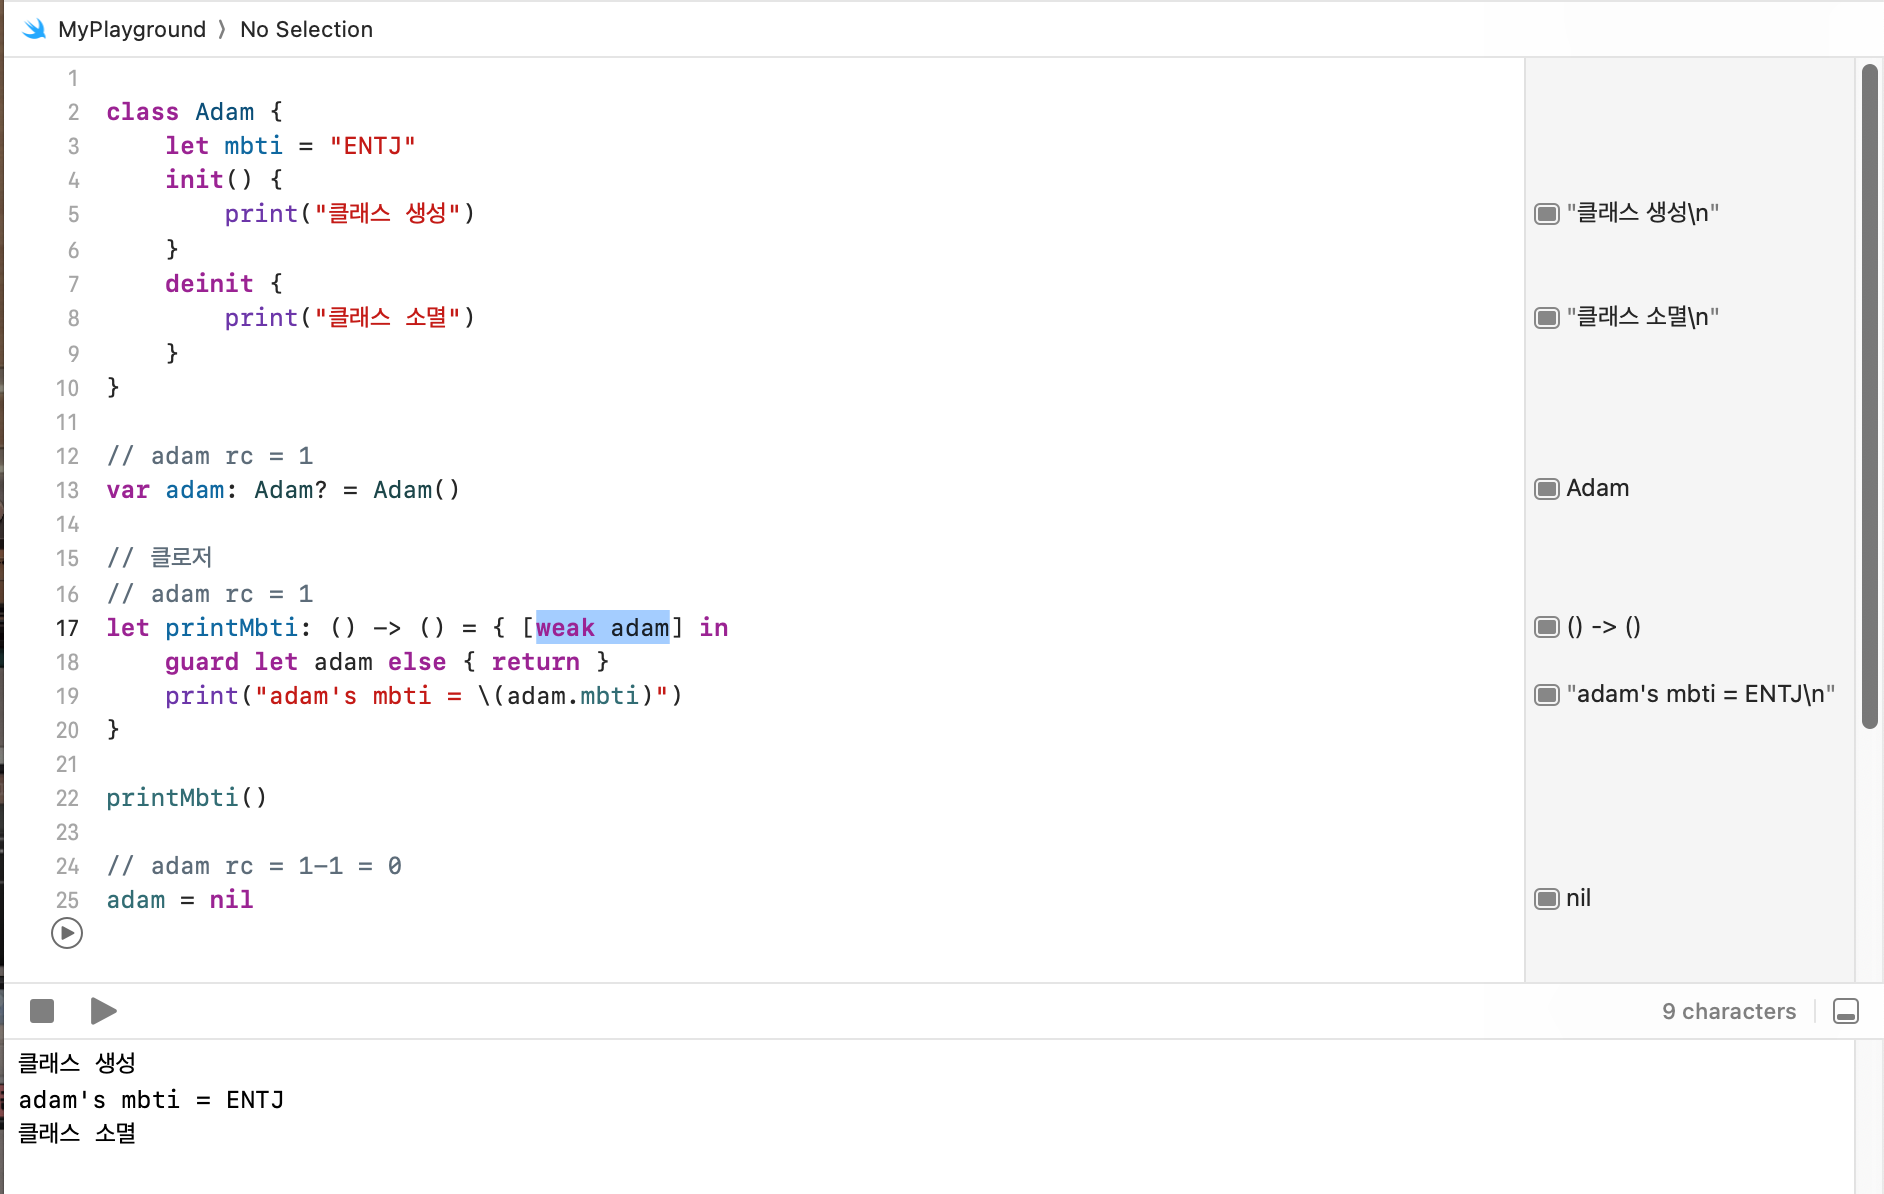Click the '// 클로저' comment
1884x1194 pixels.
(x=160, y=558)
